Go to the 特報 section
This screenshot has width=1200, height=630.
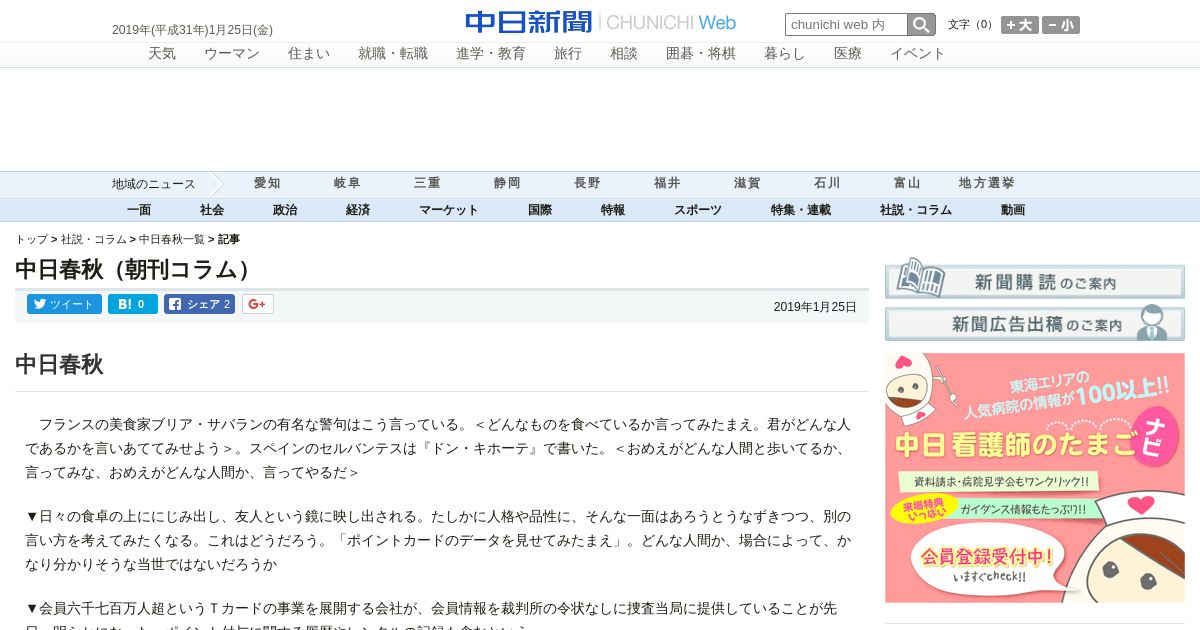click(613, 210)
